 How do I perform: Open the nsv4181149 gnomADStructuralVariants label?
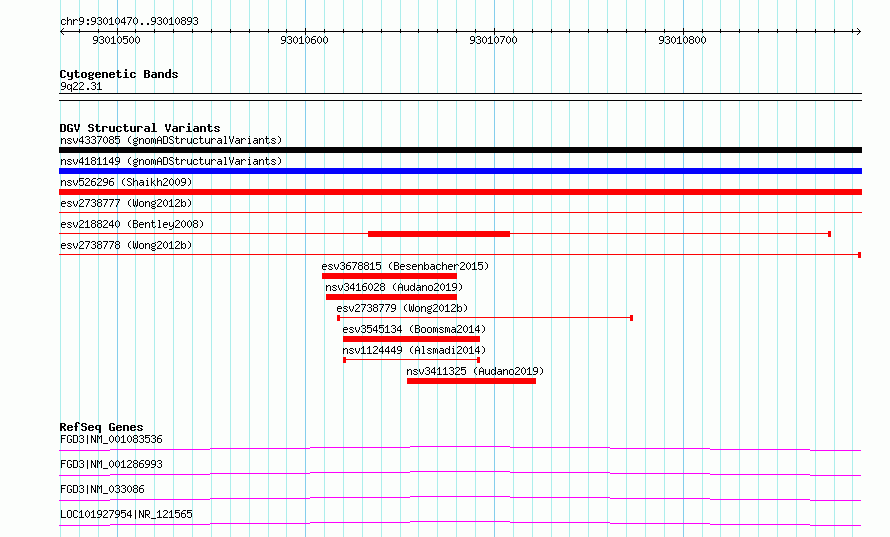click(171, 161)
